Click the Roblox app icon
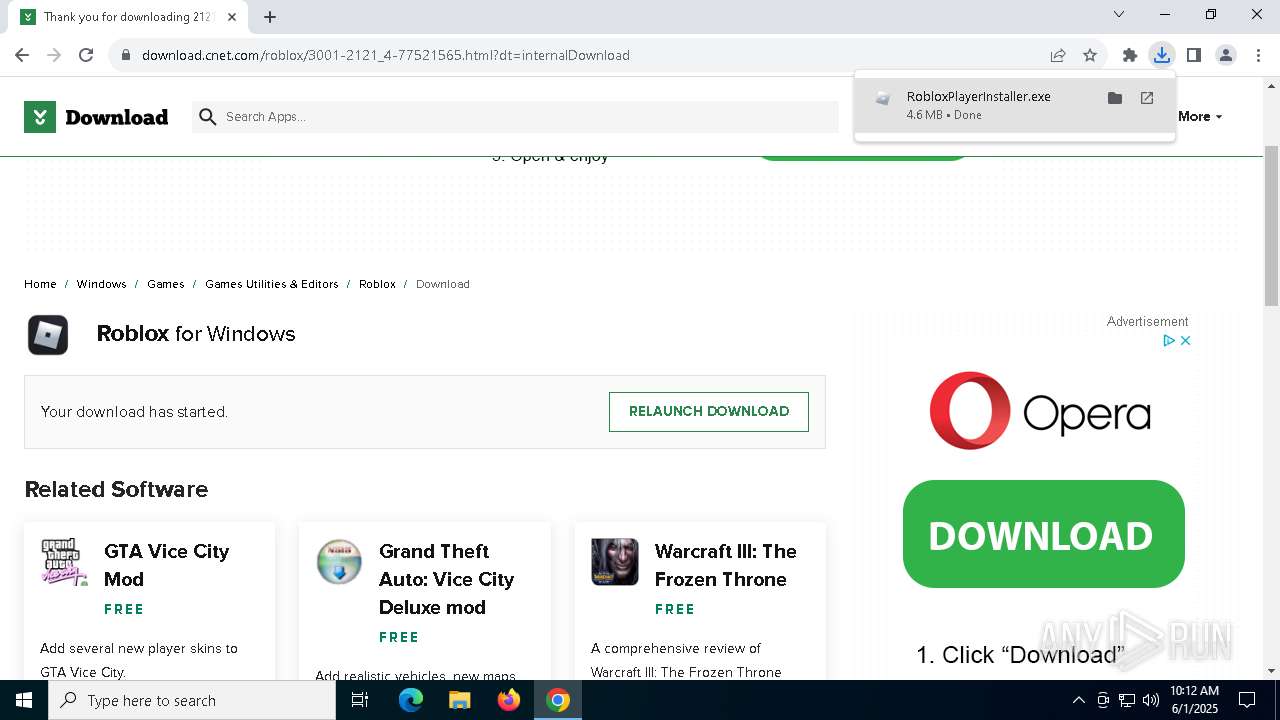Screen dimensions: 1280x720 (48, 335)
